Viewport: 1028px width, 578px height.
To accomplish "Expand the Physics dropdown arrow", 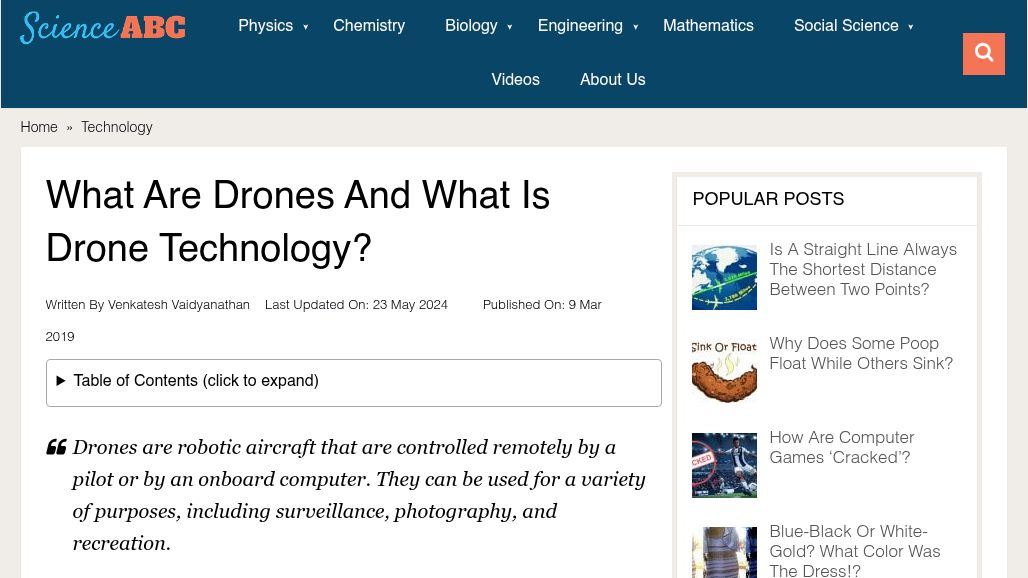I will [305, 27].
